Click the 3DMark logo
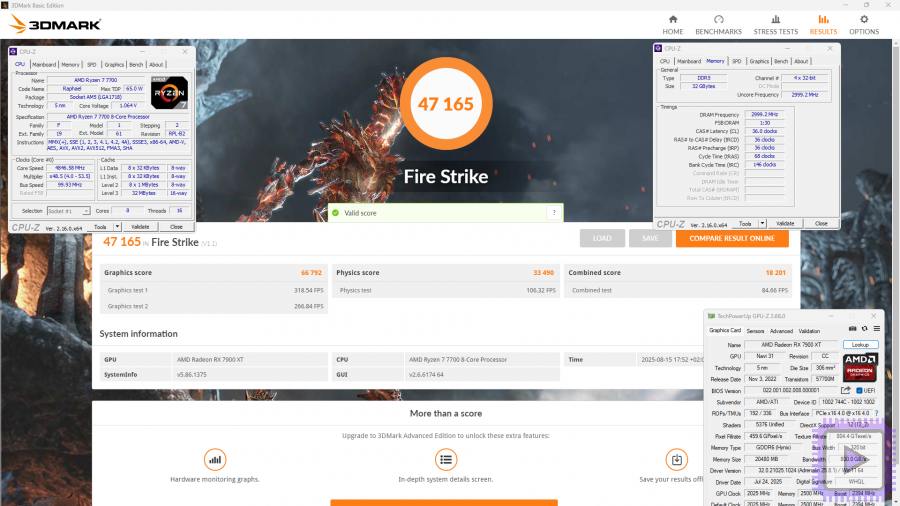This screenshot has height=506, width=900. [x=56, y=24]
